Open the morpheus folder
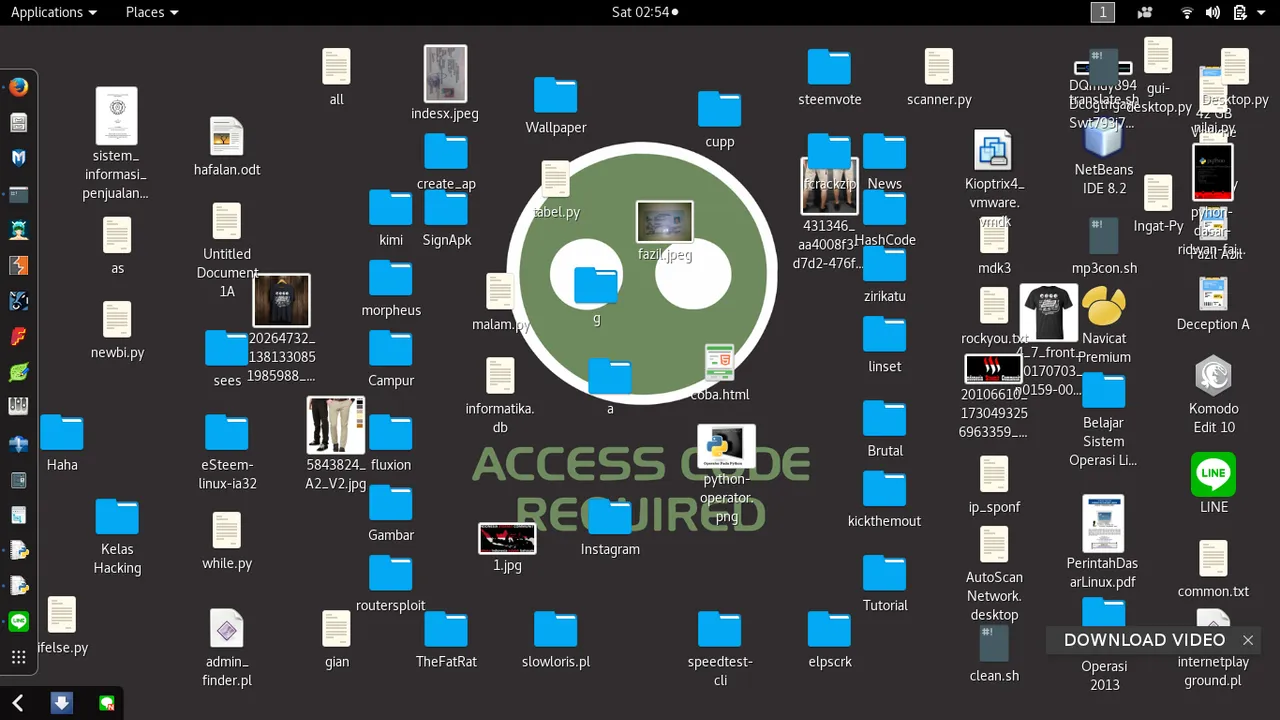The height and width of the screenshot is (720, 1280). pyautogui.click(x=390, y=278)
